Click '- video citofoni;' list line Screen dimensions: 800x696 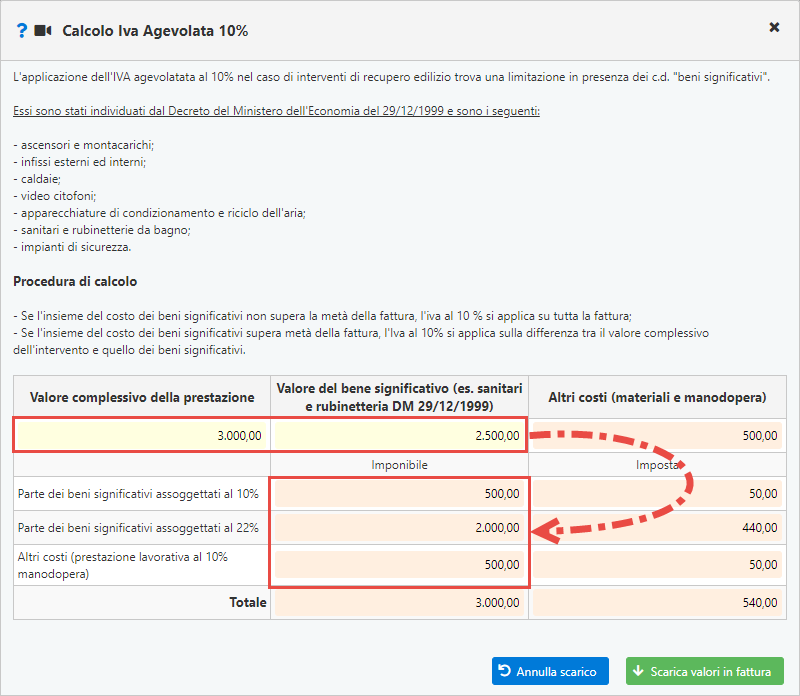pos(55,196)
